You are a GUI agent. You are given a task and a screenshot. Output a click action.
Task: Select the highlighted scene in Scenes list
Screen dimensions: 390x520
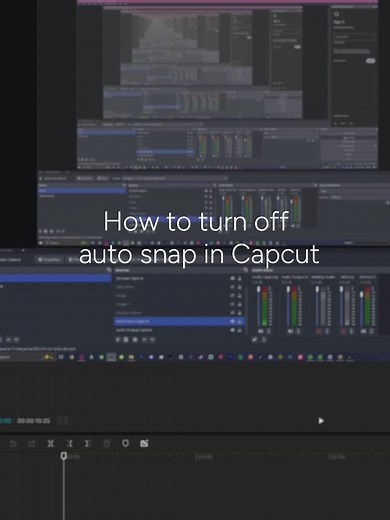[x=55, y=278]
